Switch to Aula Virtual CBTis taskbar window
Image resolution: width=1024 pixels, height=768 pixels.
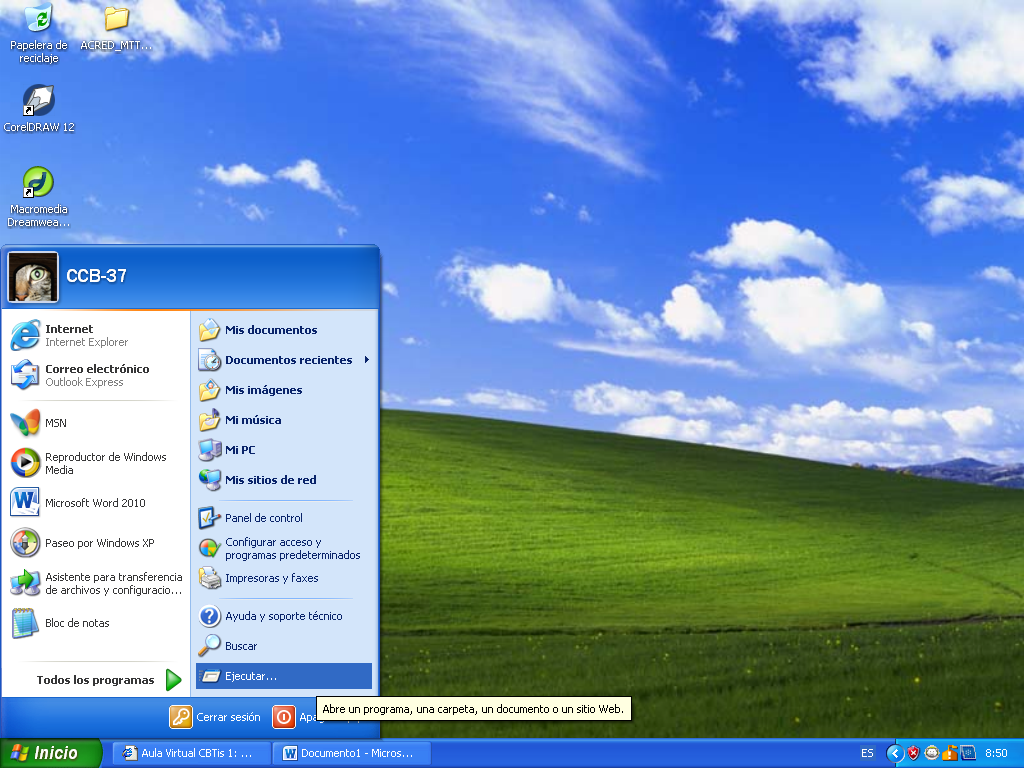pos(191,753)
